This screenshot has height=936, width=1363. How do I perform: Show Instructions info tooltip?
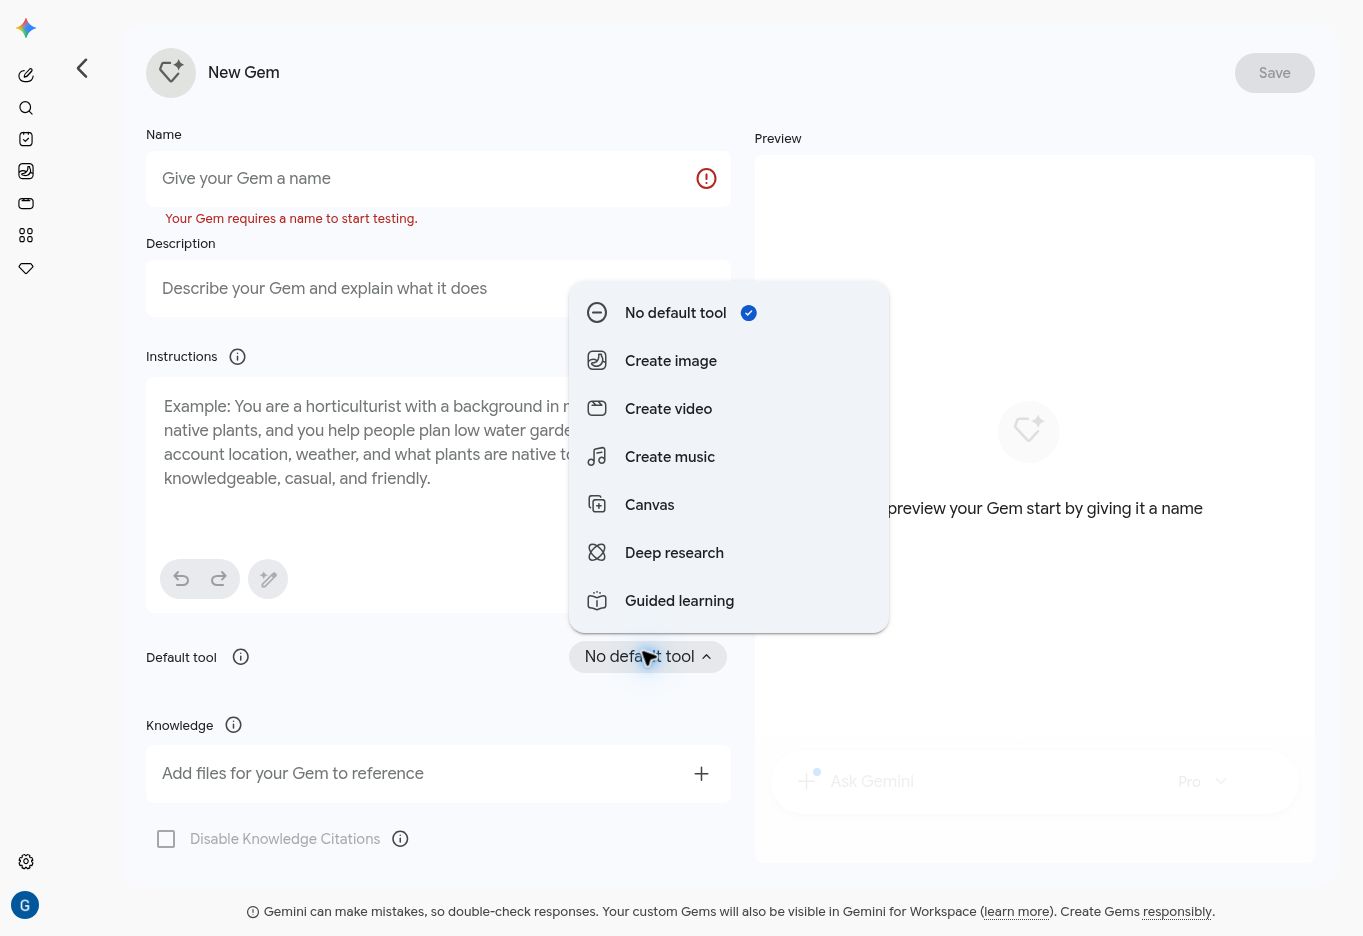[238, 357]
